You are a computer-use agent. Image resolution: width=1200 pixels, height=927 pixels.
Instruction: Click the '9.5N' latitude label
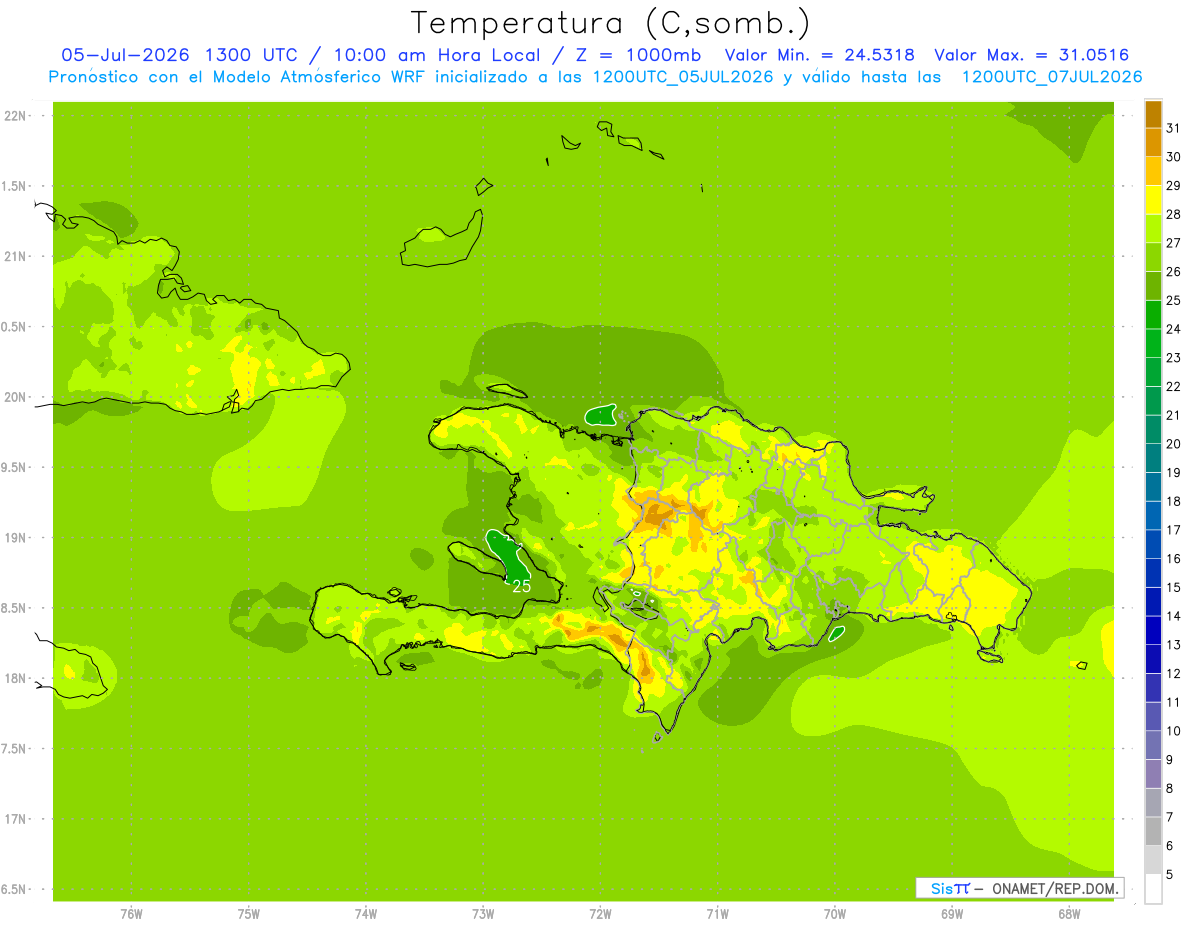pyautogui.click(x=13, y=468)
